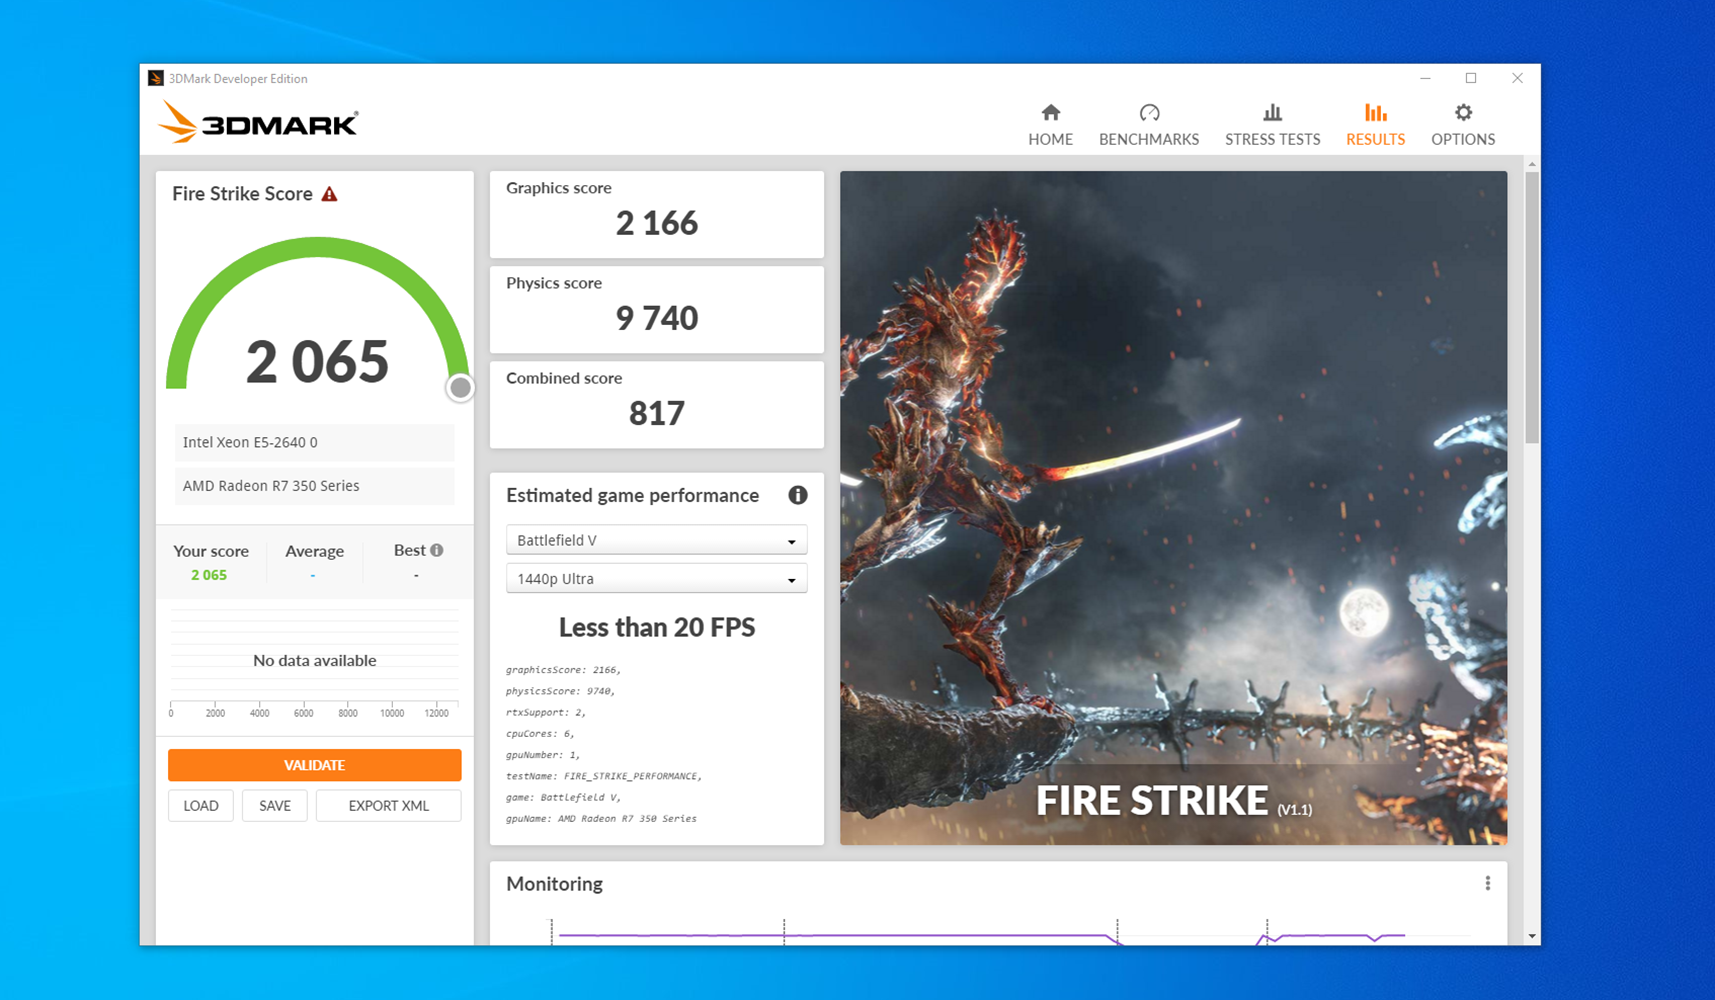Click the main score 2 065

[317, 362]
